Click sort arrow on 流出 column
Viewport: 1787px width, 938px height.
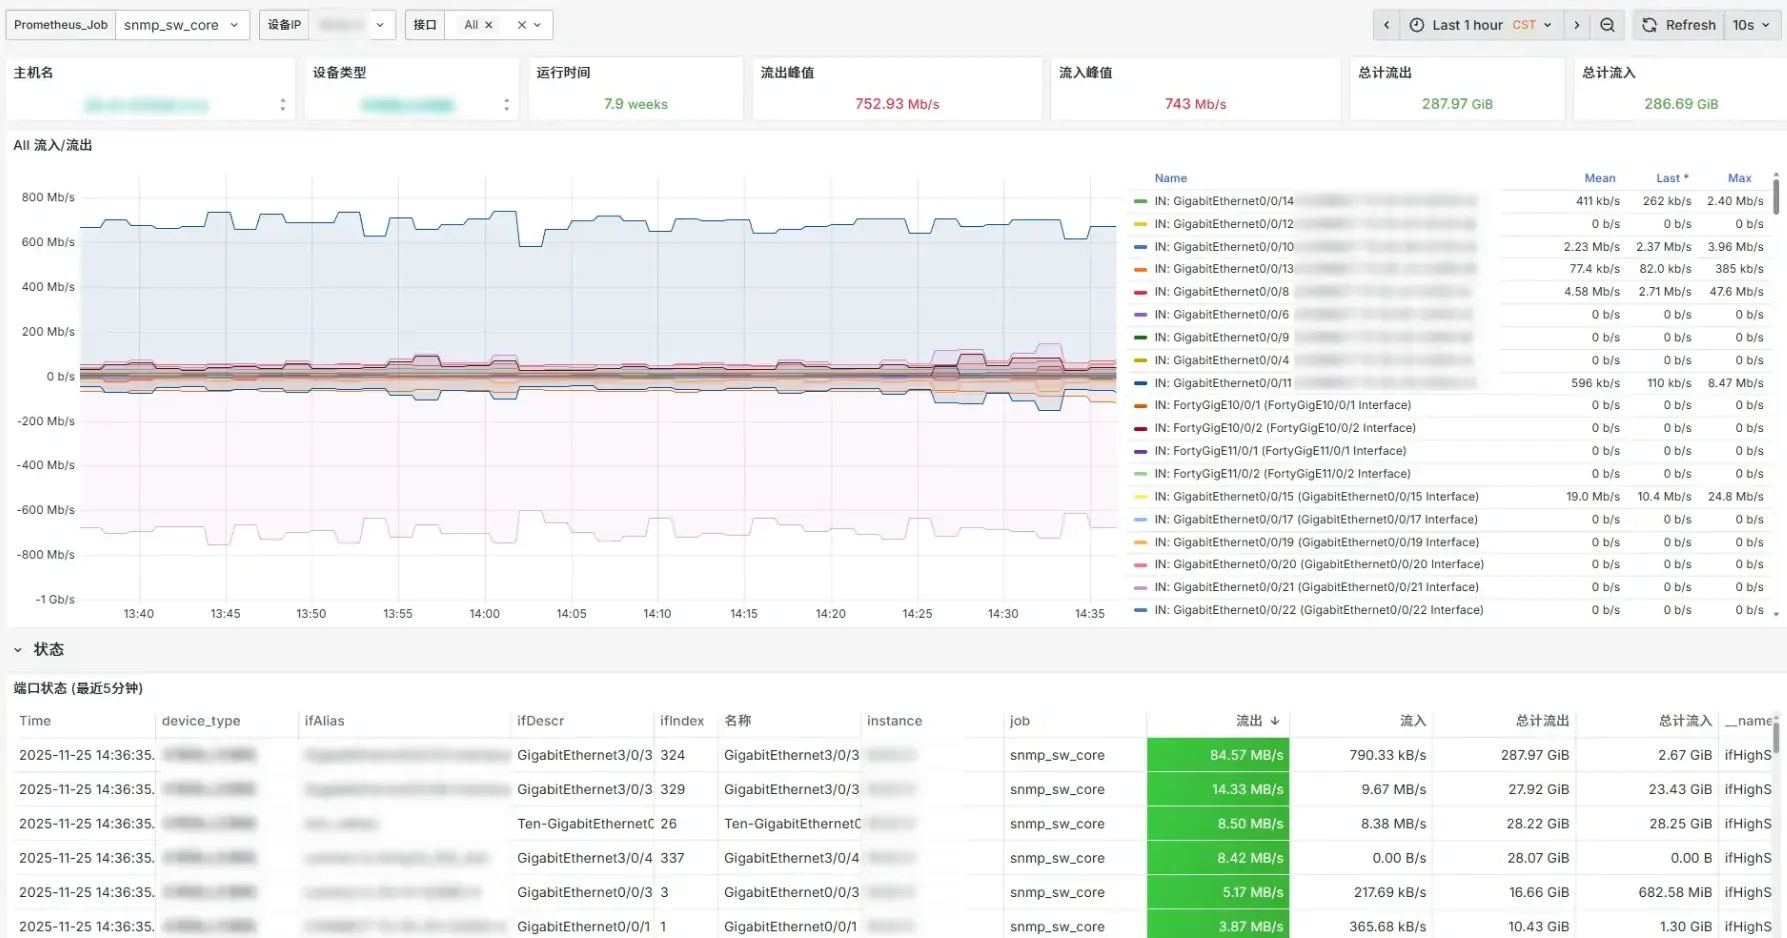(1275, 721)
